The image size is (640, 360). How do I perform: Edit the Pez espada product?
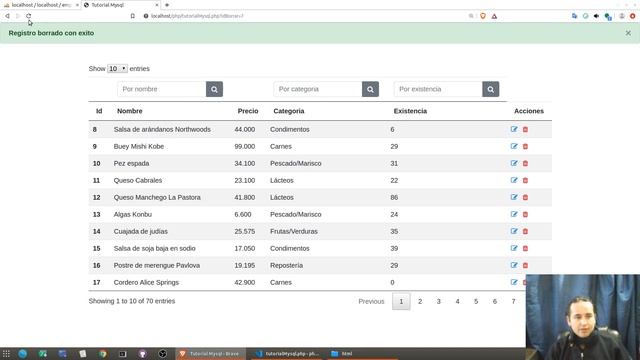point(514,163)
